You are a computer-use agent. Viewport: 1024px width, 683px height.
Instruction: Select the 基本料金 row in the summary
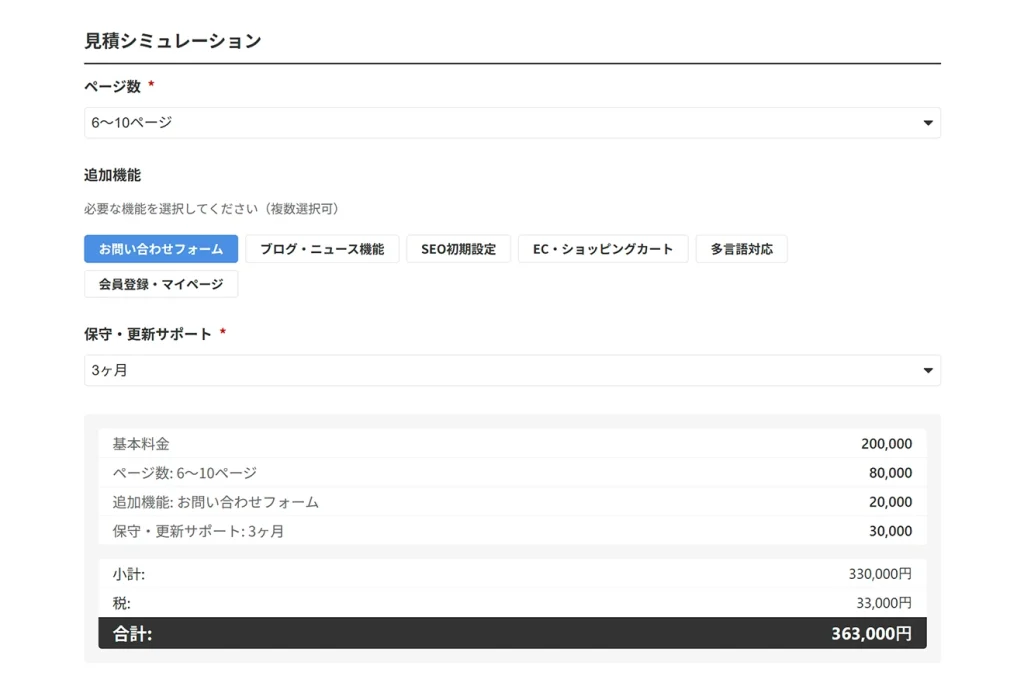[512, 444]
